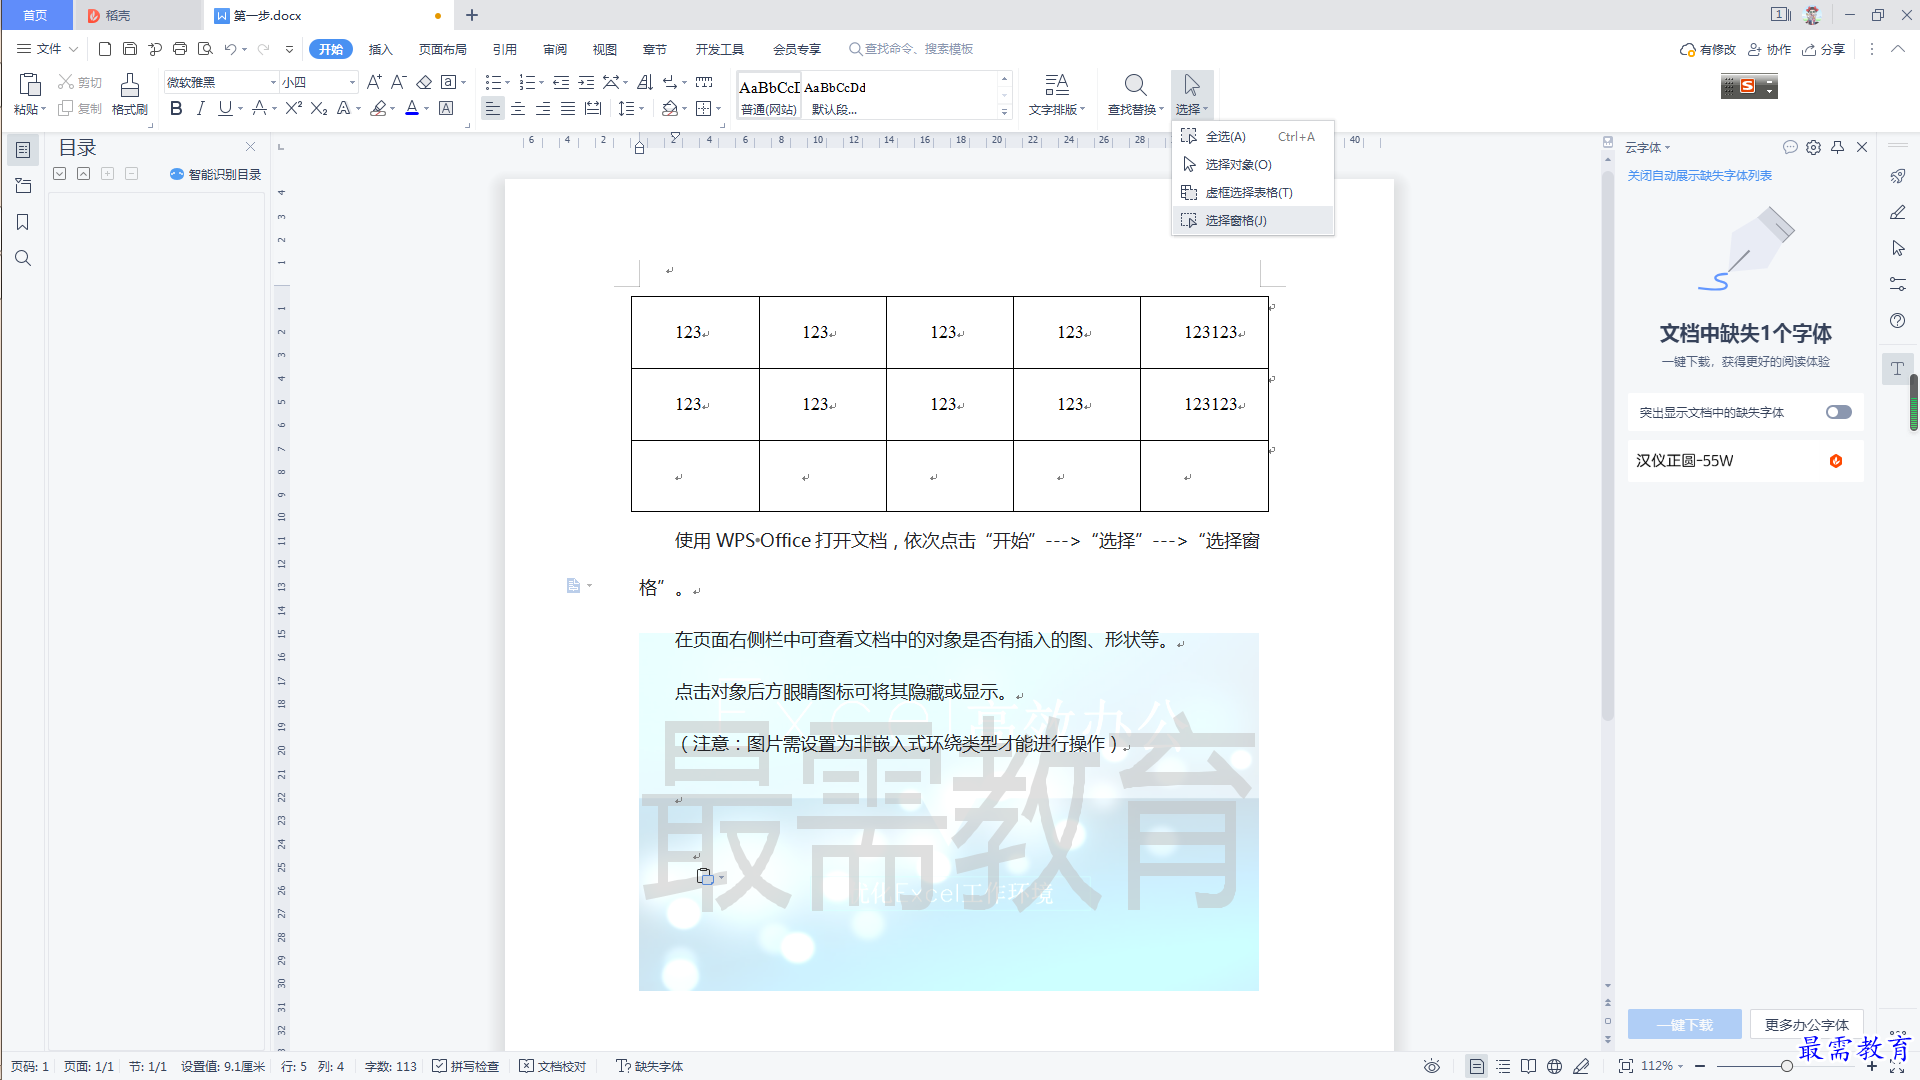Click the text highlight color pen
1920x1080 pixels.
coord(378,109)
